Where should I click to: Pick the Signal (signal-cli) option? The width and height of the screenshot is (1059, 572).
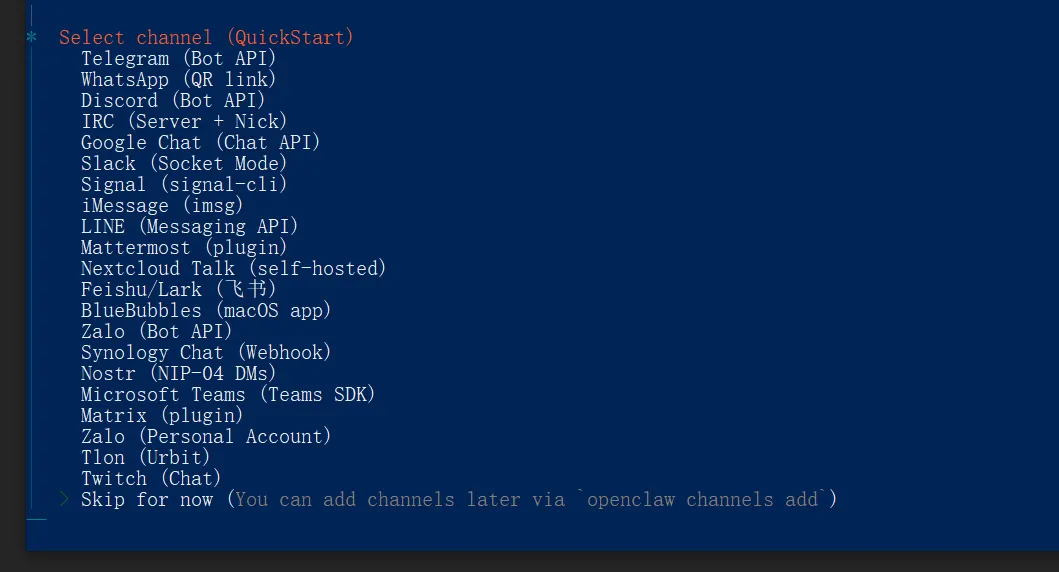pos(184,185)
